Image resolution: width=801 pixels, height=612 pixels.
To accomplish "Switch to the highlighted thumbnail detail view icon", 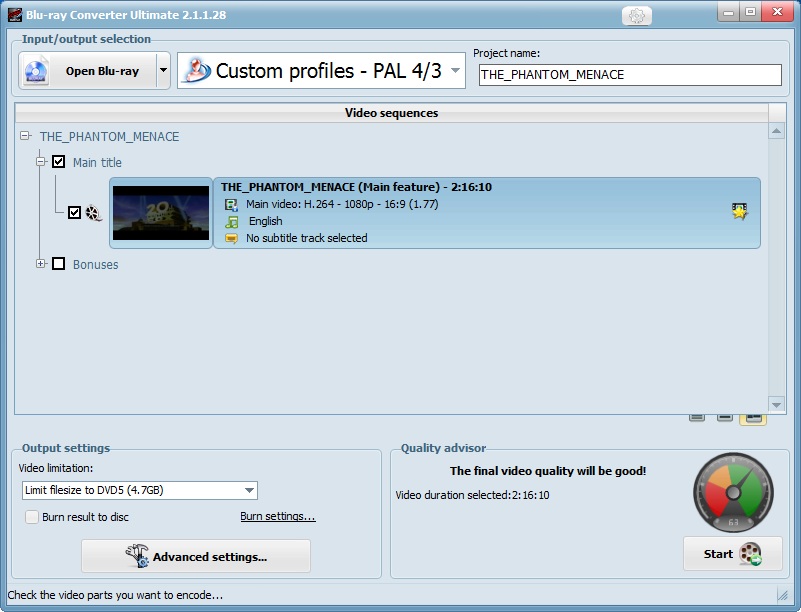I will point(753,419).
